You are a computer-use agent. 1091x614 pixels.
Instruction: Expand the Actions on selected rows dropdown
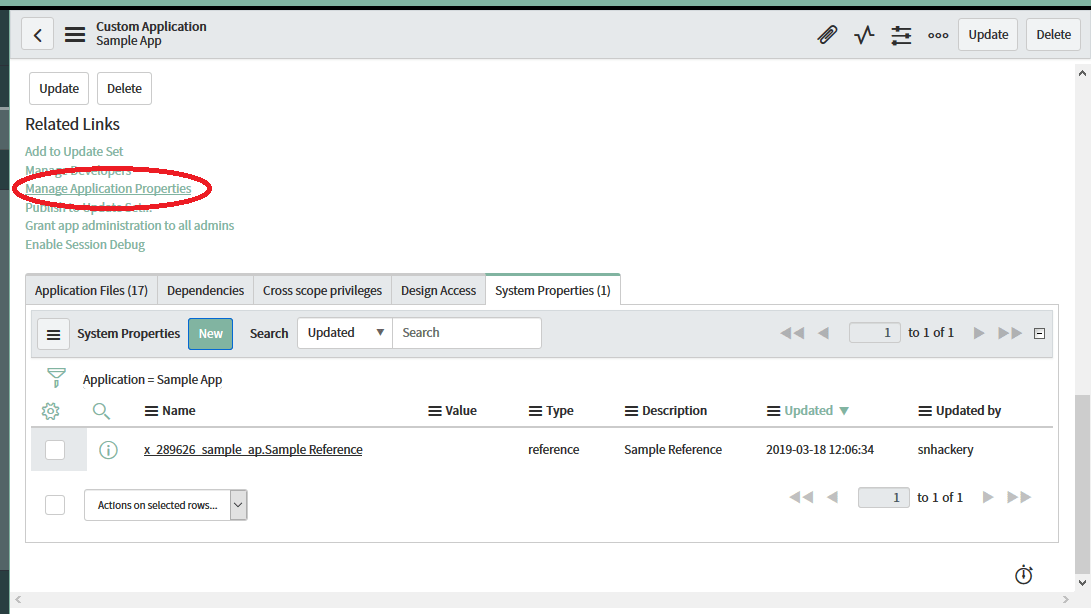pos(238,504)
